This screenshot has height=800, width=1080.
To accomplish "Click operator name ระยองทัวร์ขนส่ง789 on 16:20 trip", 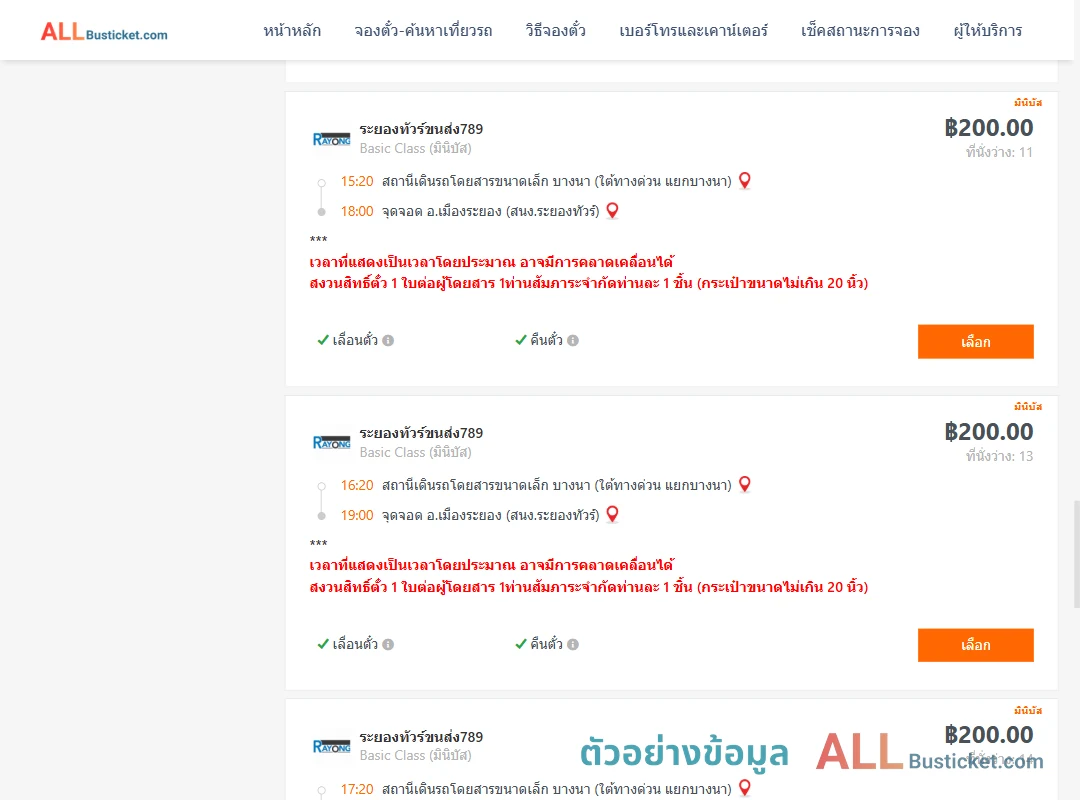I will pos(421,433).
